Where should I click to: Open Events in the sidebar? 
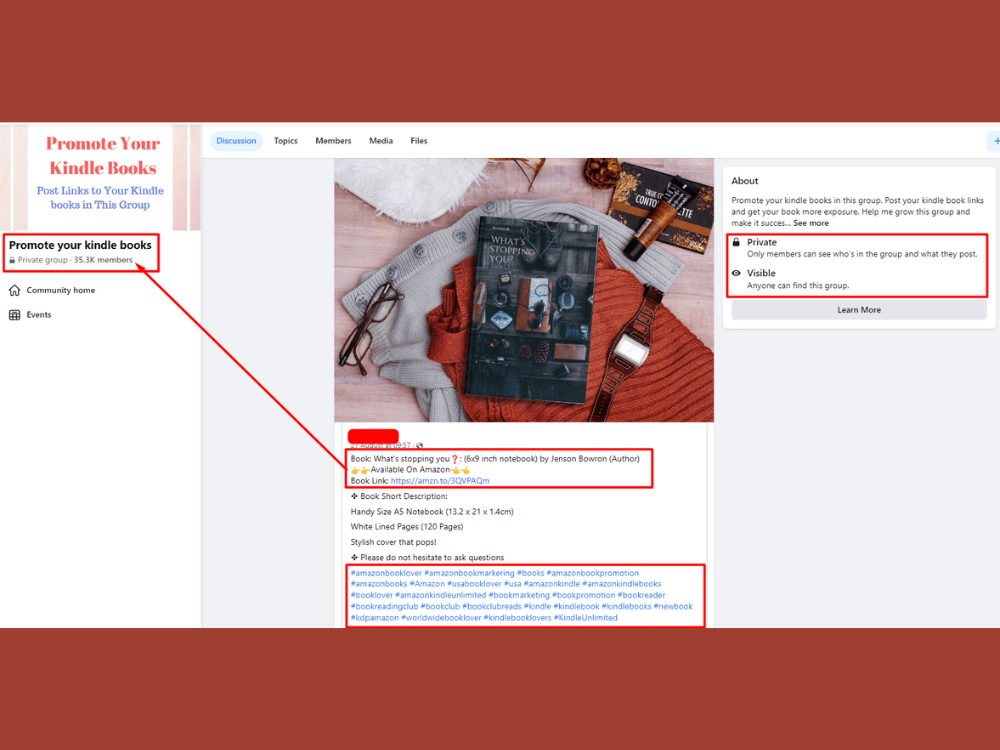coord(39,315)
